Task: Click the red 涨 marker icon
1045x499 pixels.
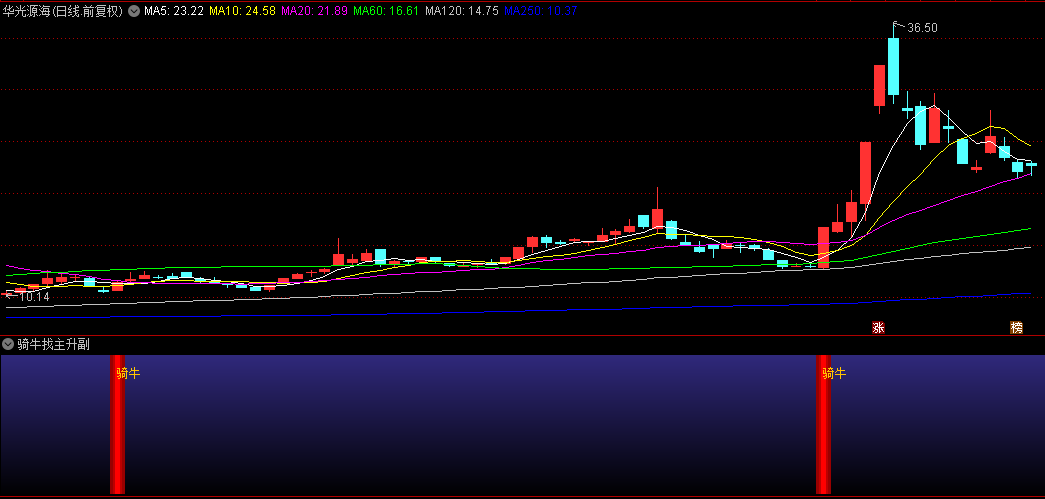Action: pyautogui.click(x=879, y=327)
